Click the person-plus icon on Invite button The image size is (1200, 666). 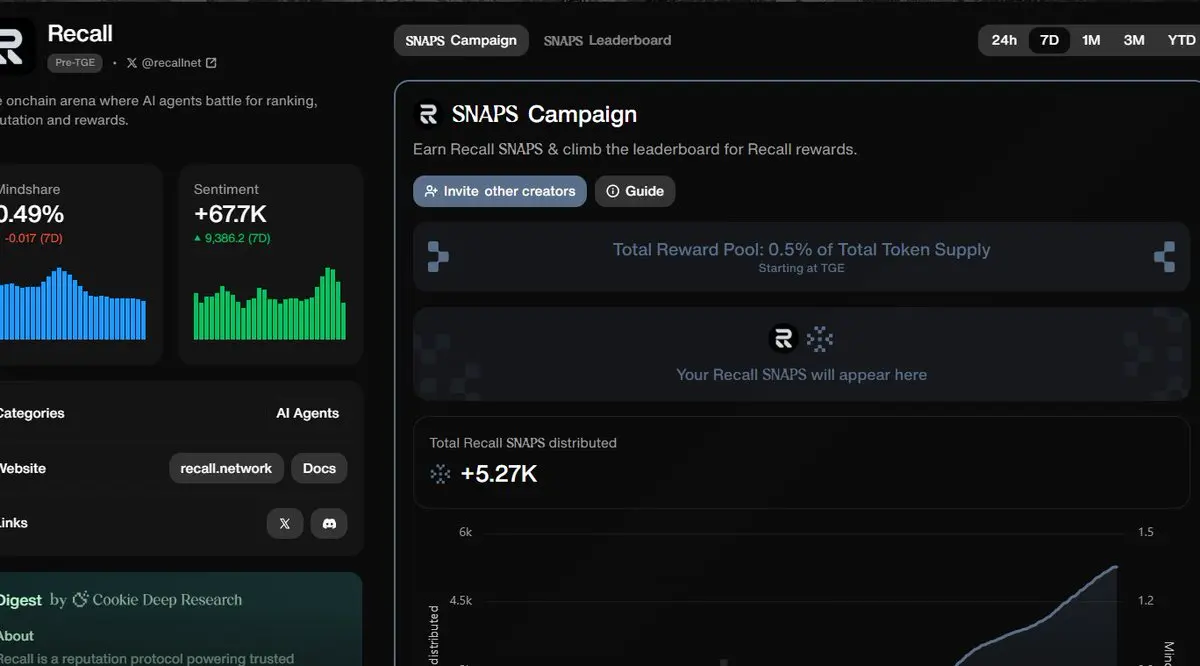[x=431, y=191]
